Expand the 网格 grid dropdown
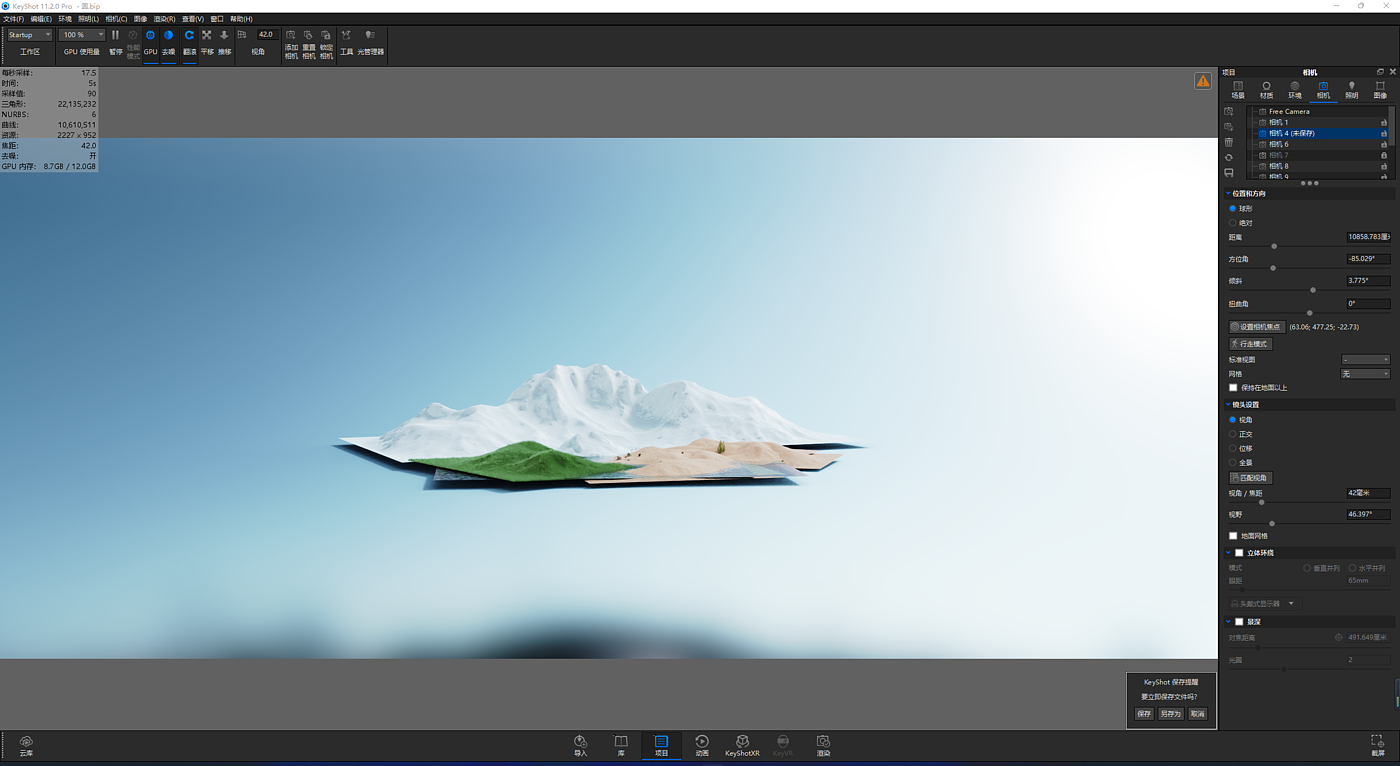 (x=1365, y=374)
